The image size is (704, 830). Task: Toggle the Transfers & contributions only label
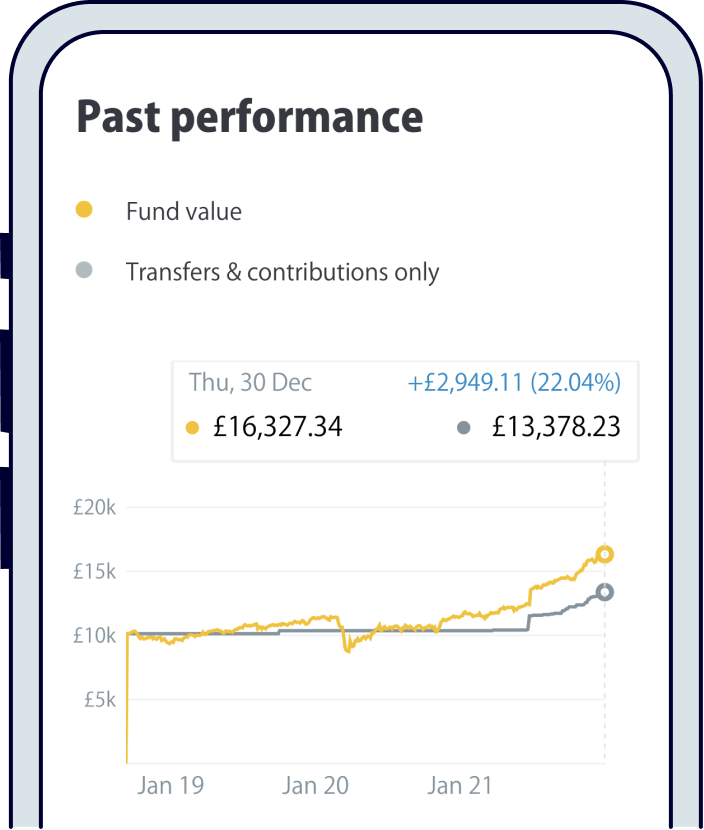click(282, 272)
